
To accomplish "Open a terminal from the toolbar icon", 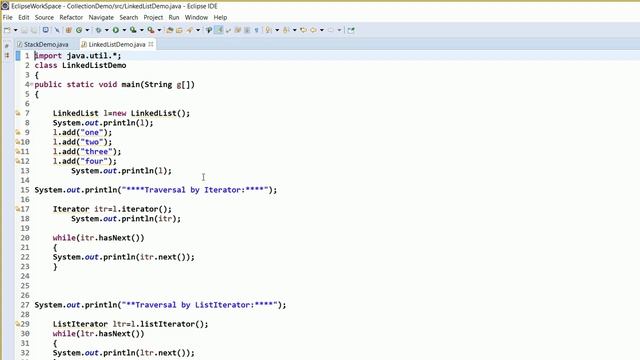I will point(46,30).
